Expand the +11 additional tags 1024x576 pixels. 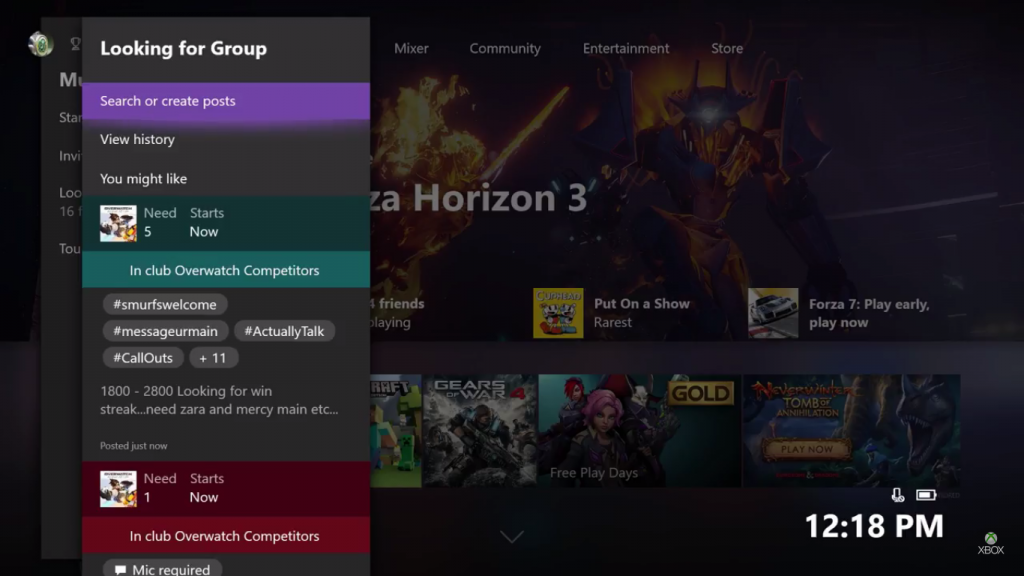pos(213,358)
